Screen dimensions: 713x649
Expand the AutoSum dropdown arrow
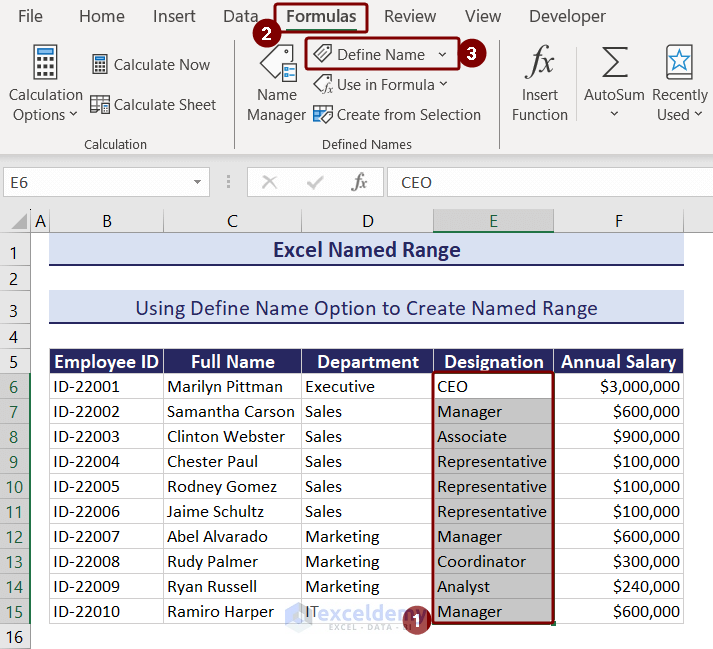click(x=614, y=114)
